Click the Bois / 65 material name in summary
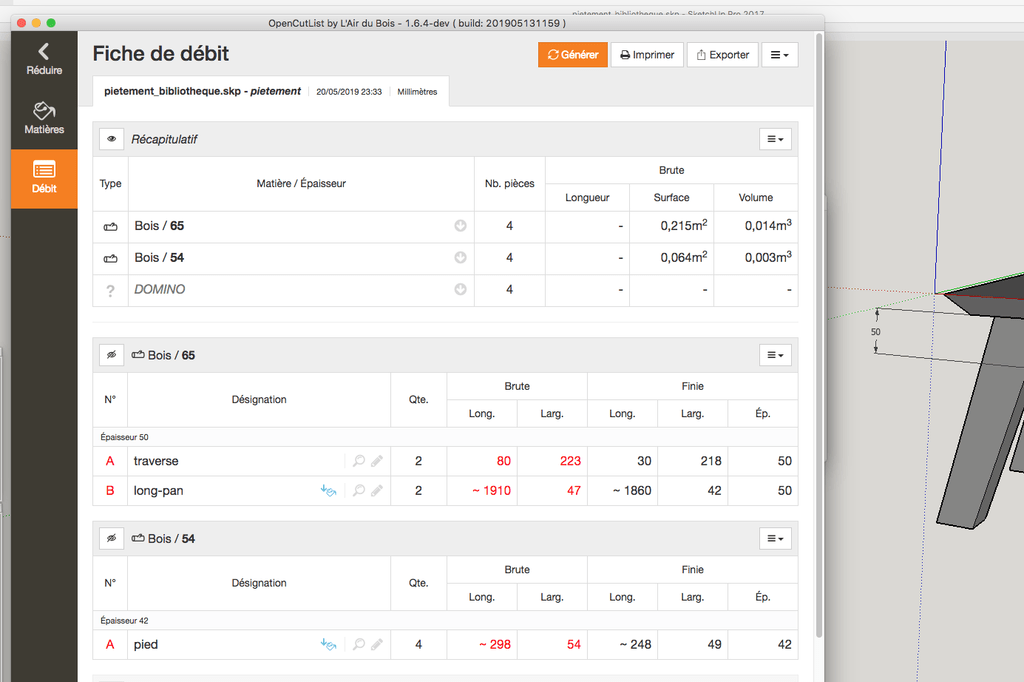The width and height of the screenshot is (1024, 682). 159,226
